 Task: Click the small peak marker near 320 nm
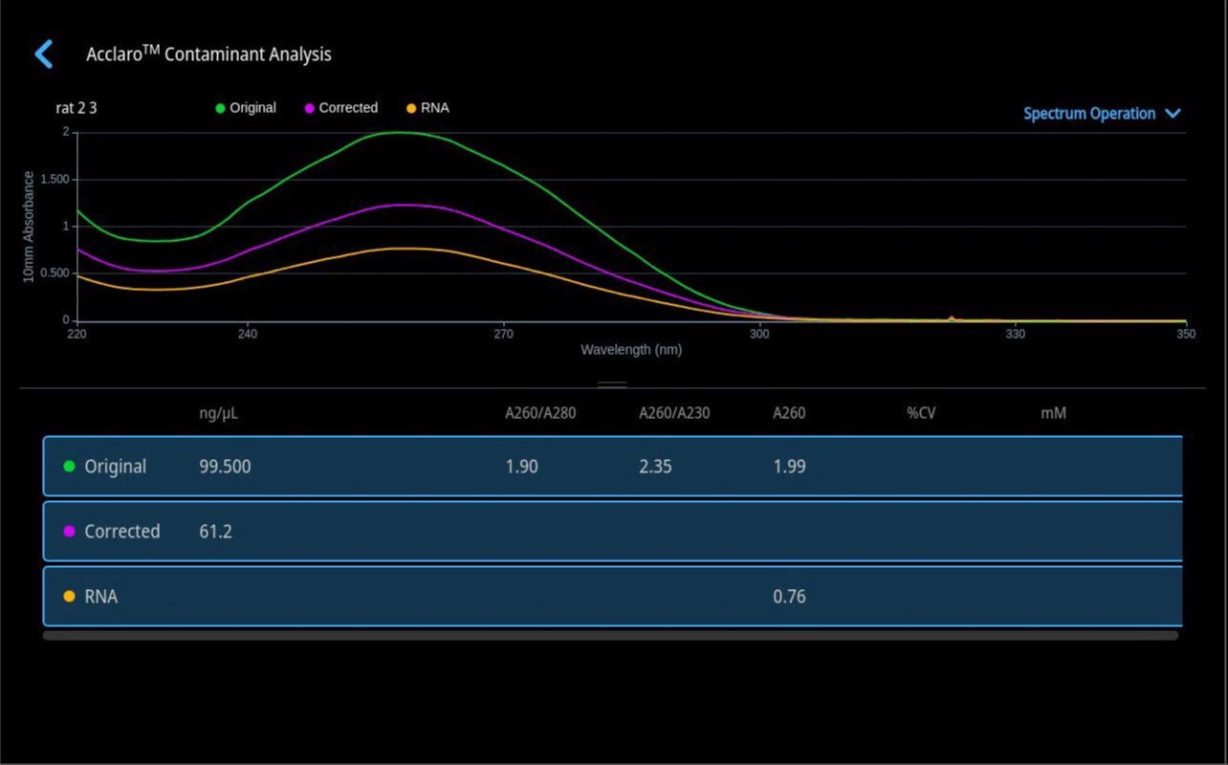pos(951,318)
